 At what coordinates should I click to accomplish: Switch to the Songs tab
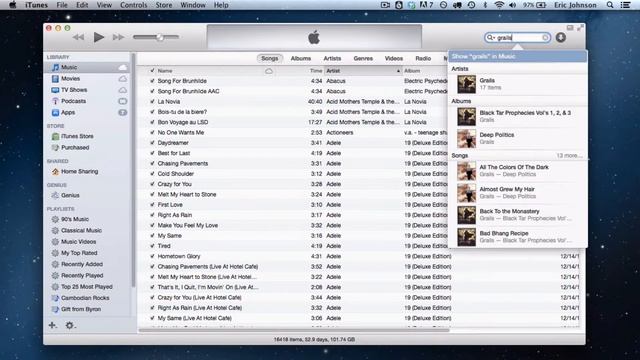tap(269, 58)
